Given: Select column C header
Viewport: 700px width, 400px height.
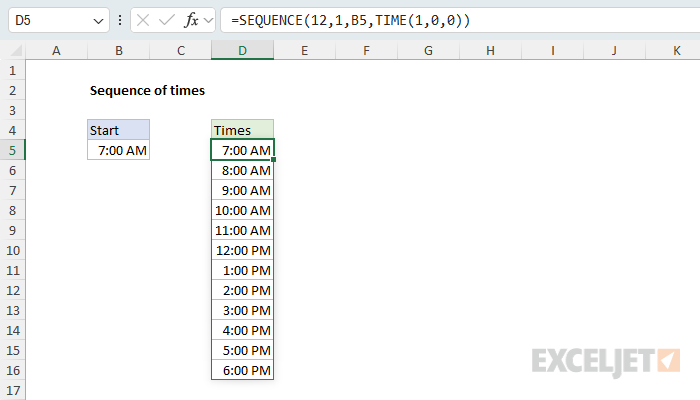Looking at the screenshot, I should [181, 50].
